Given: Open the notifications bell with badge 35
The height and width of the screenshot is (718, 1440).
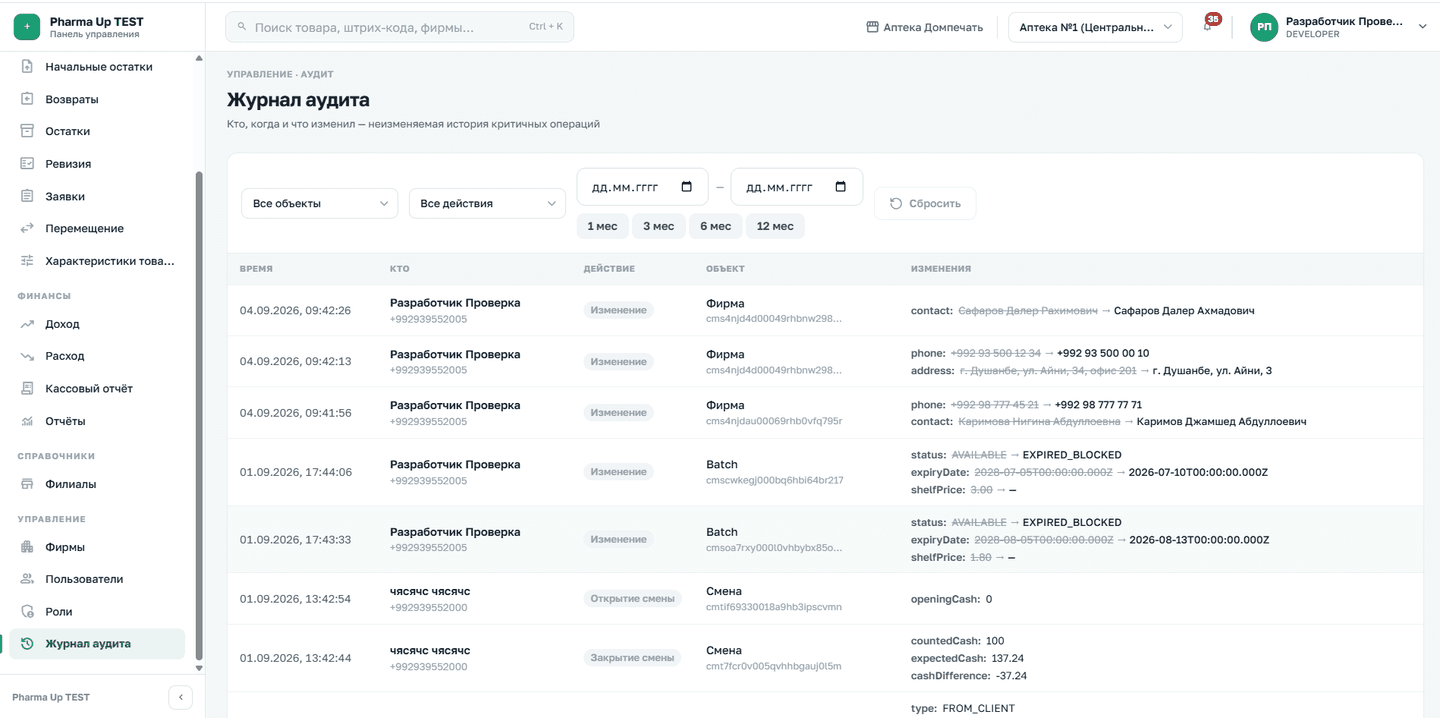Looking at the screenshot, I should pos(1209,25).
